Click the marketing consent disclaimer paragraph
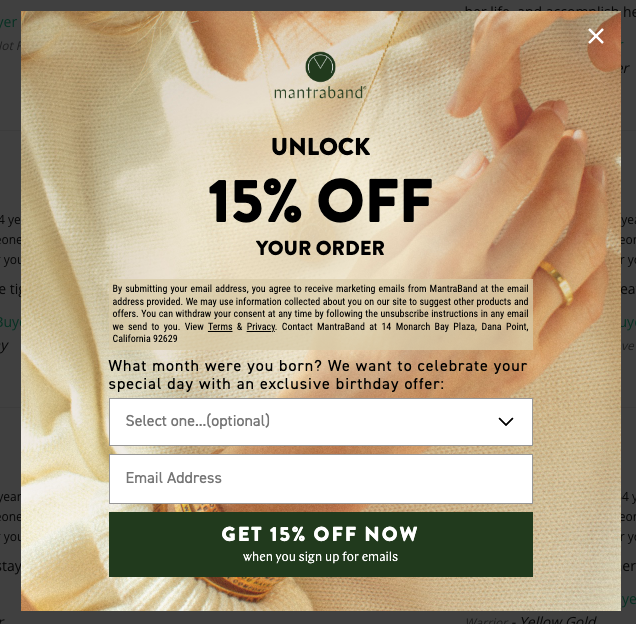636x624 pixels. pos(320,314)
